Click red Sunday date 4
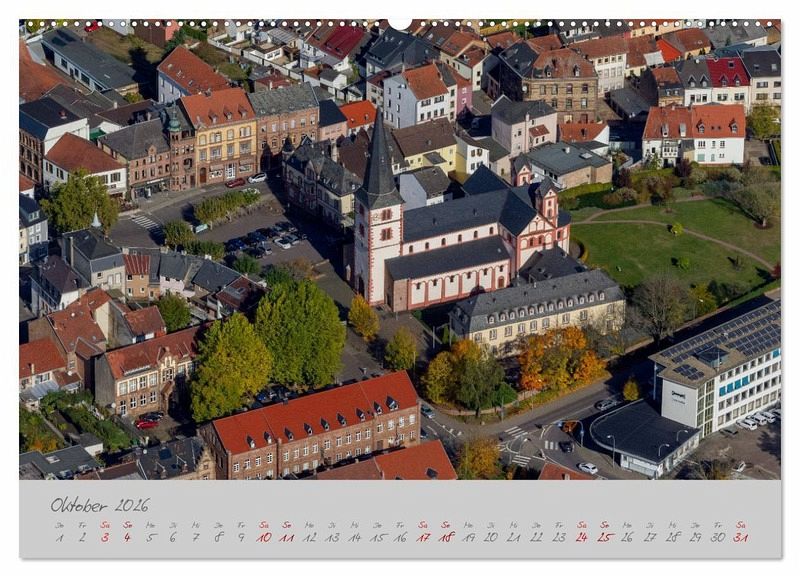Image resolution: width=800 pixels, height=577 pixels. 127,537
